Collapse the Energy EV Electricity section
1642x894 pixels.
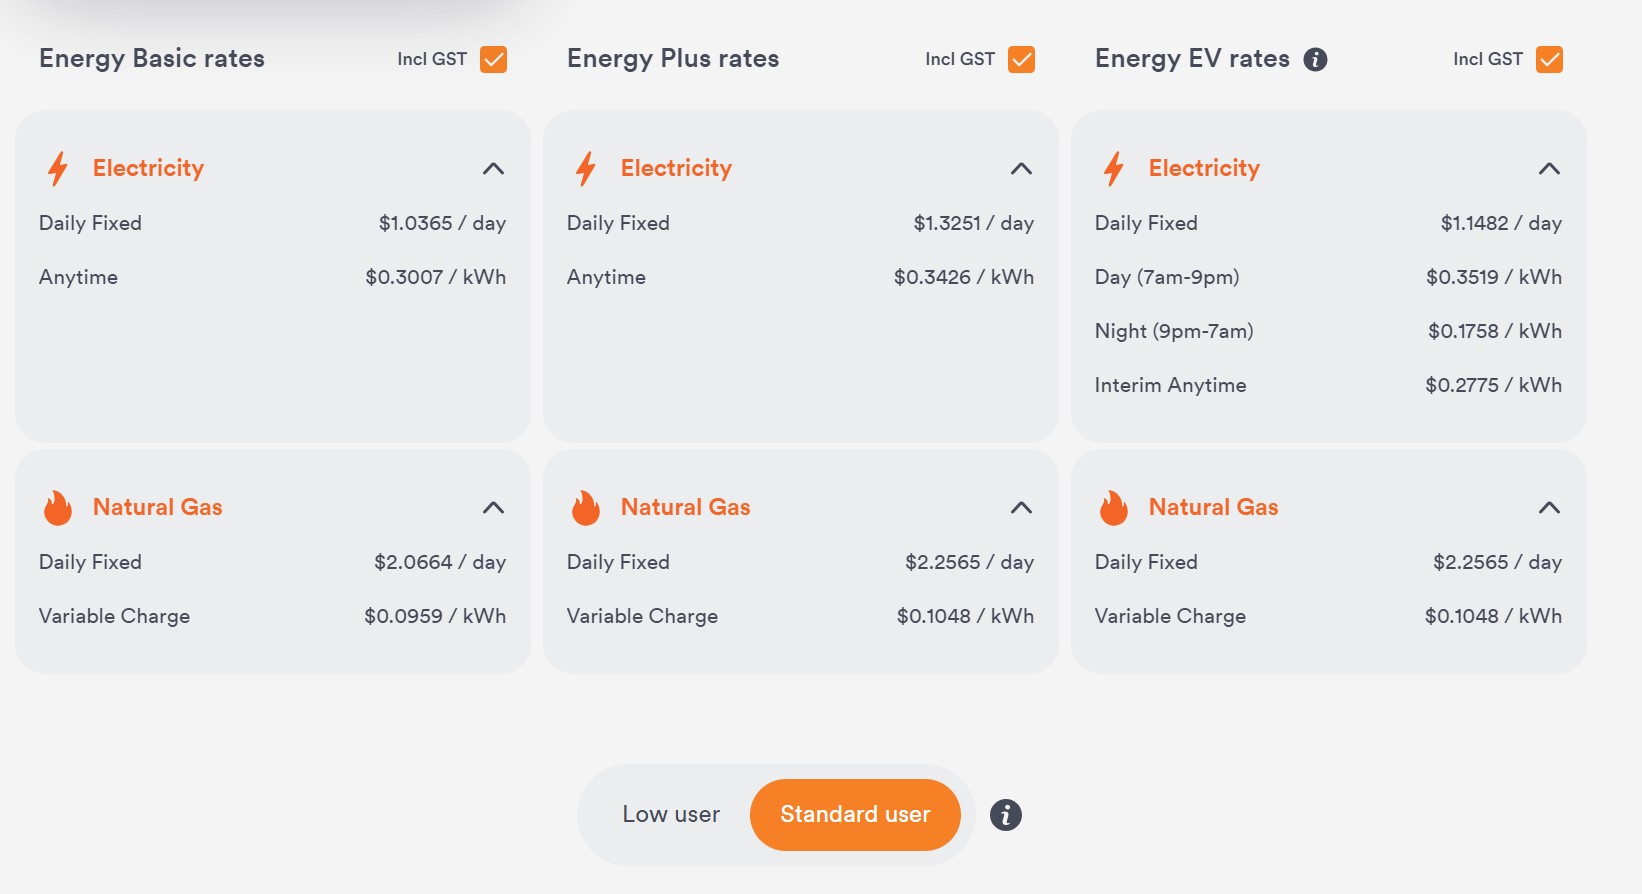pyautogui.click(x=1549, y=168)
